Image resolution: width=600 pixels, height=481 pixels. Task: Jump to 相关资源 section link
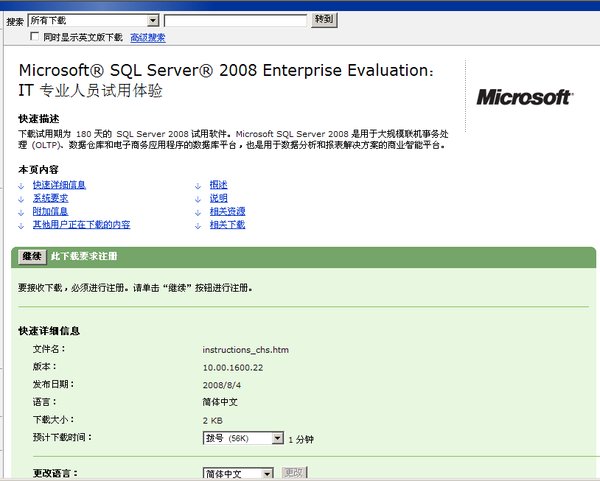pyautogui.click(x=227, y=211)
